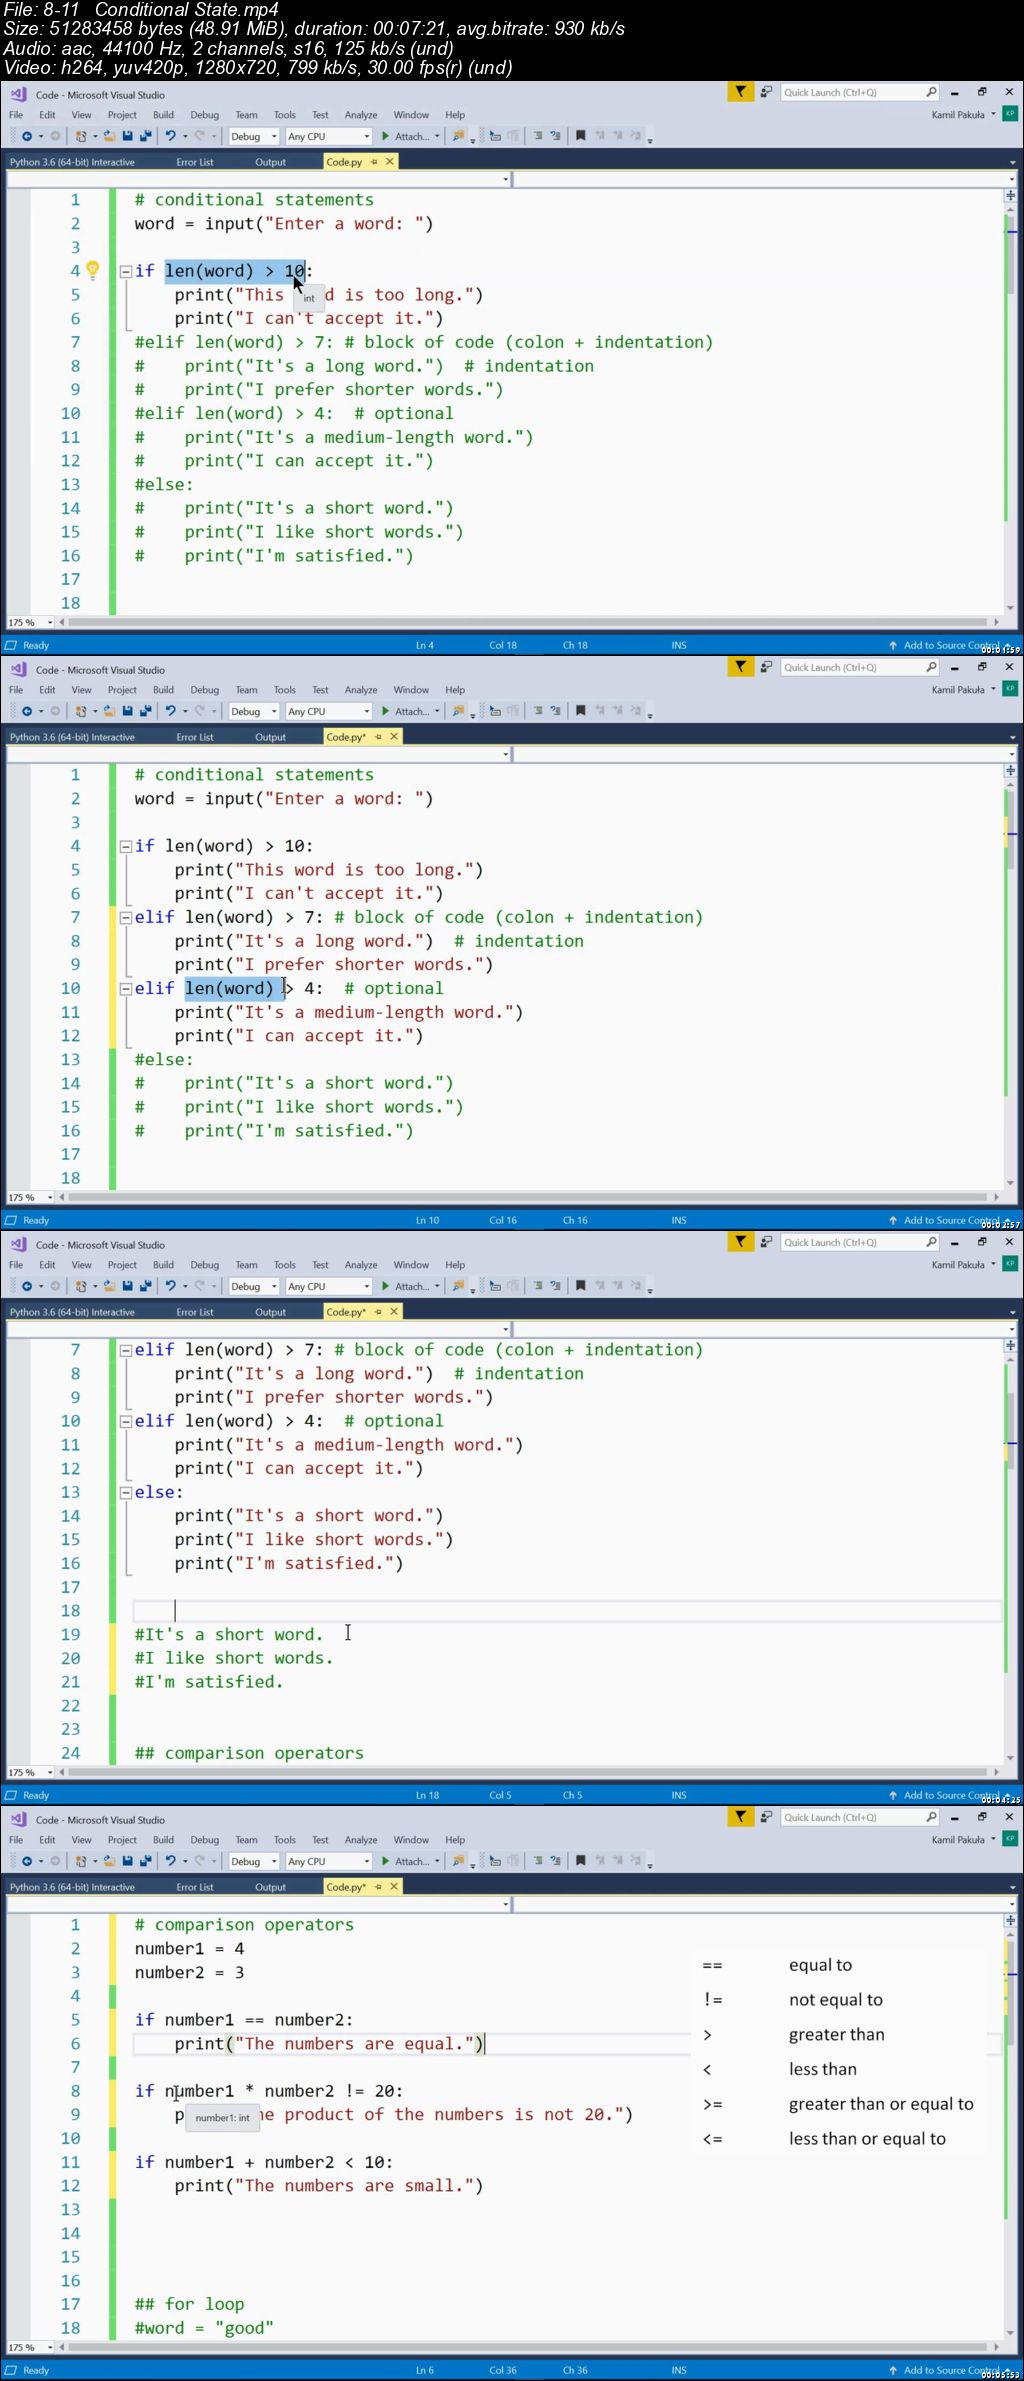Click Navigate Forward arrow in Ln 18 frame toolbar

click(x=55, y=1286)
